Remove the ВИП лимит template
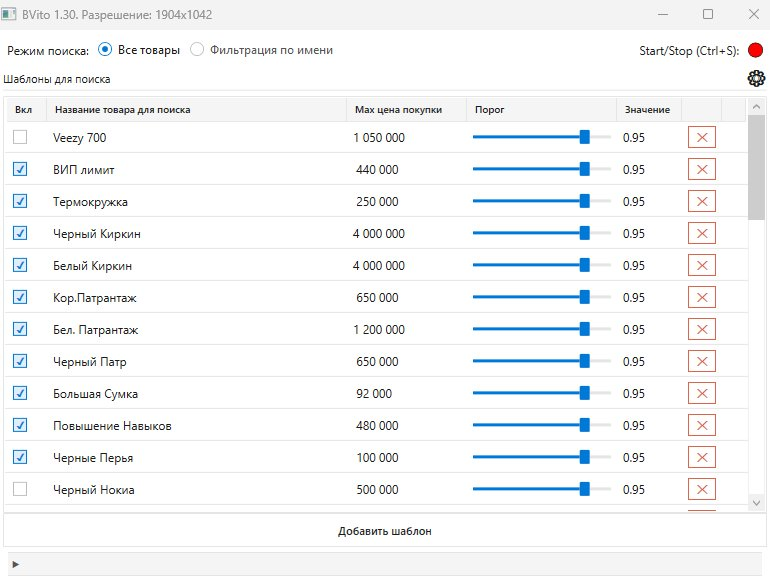The image size is (770, 587). tap(701, 170)
